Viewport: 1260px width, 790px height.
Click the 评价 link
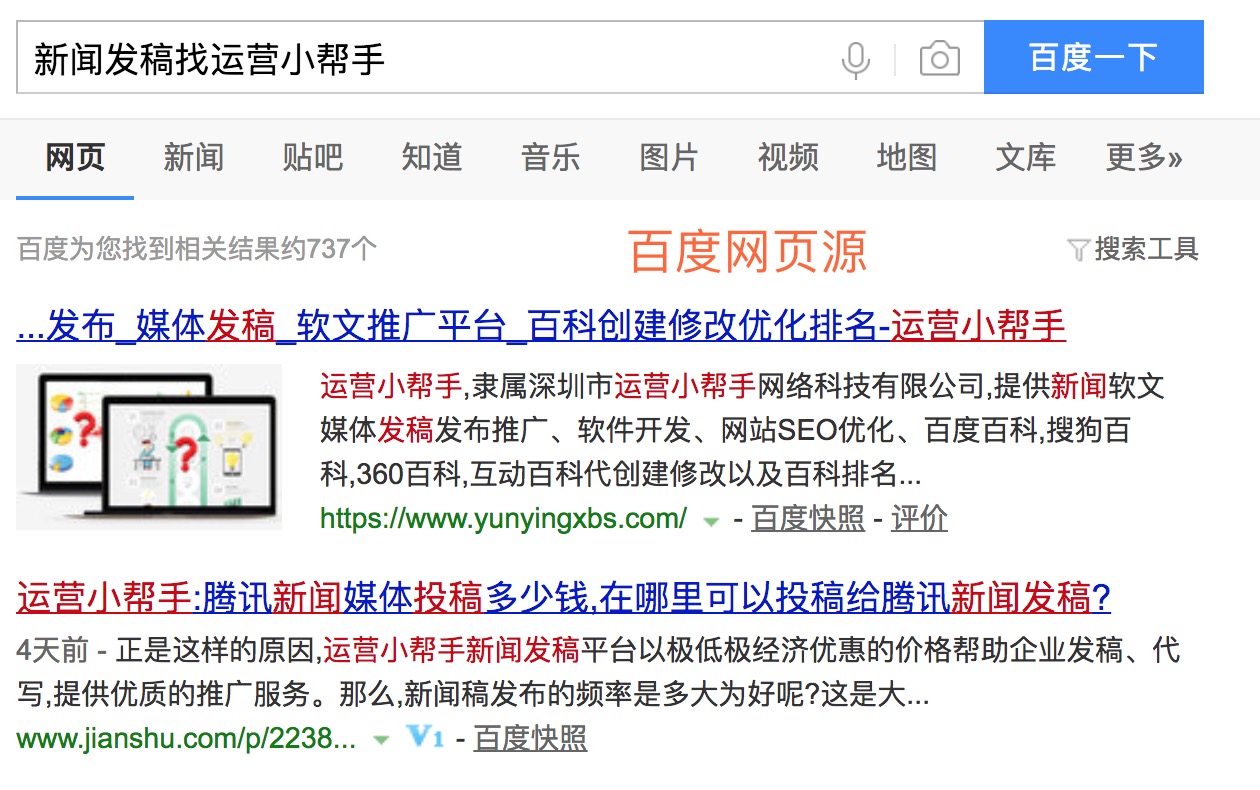[919, 518]
